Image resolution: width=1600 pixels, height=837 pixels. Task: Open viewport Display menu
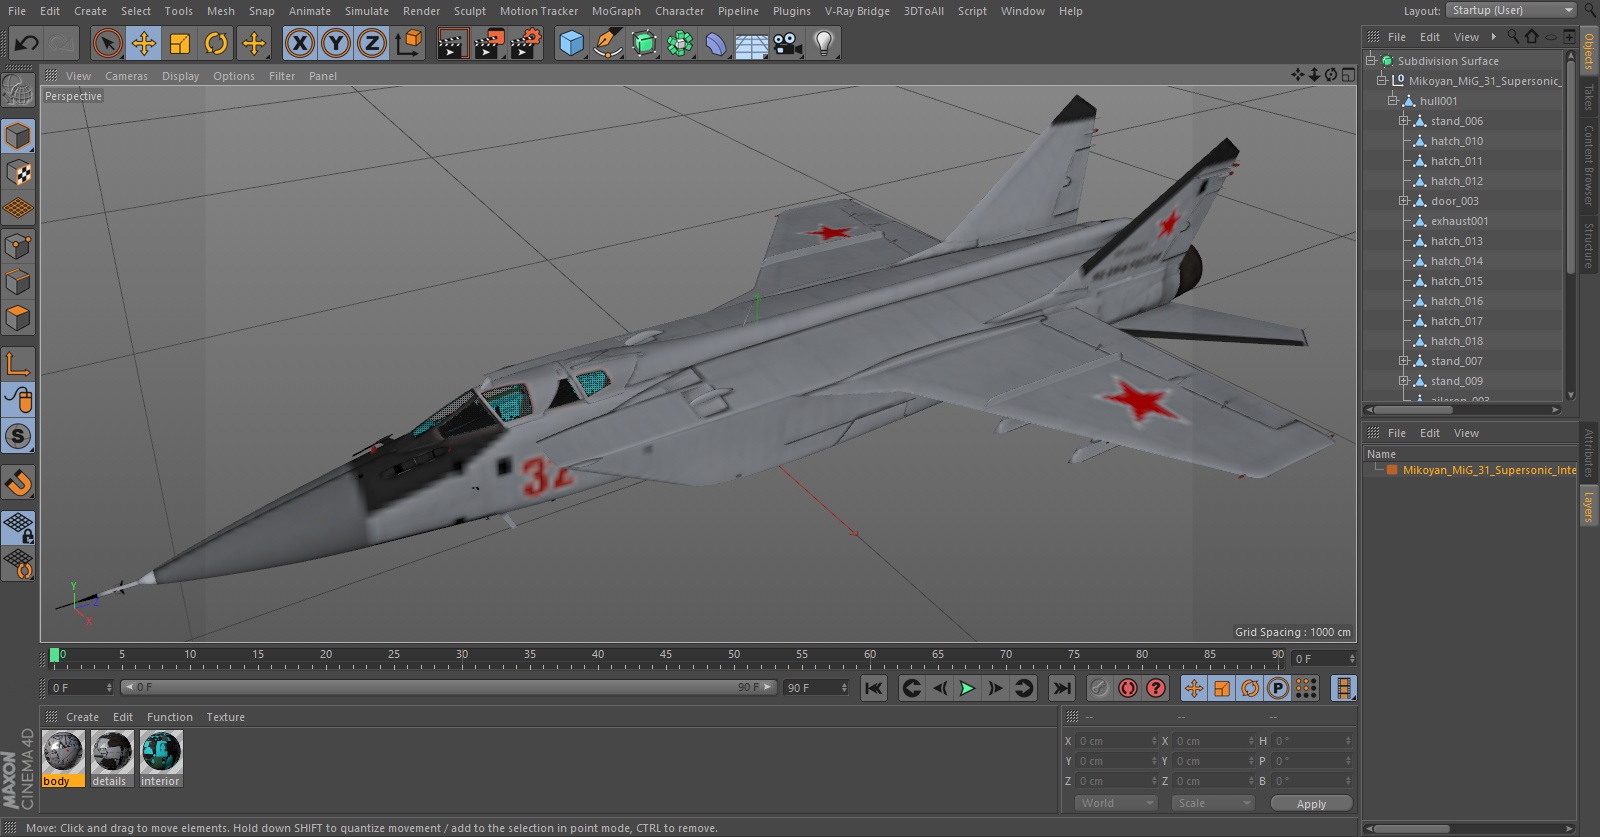pyautogui.click(x=180, y=76)
